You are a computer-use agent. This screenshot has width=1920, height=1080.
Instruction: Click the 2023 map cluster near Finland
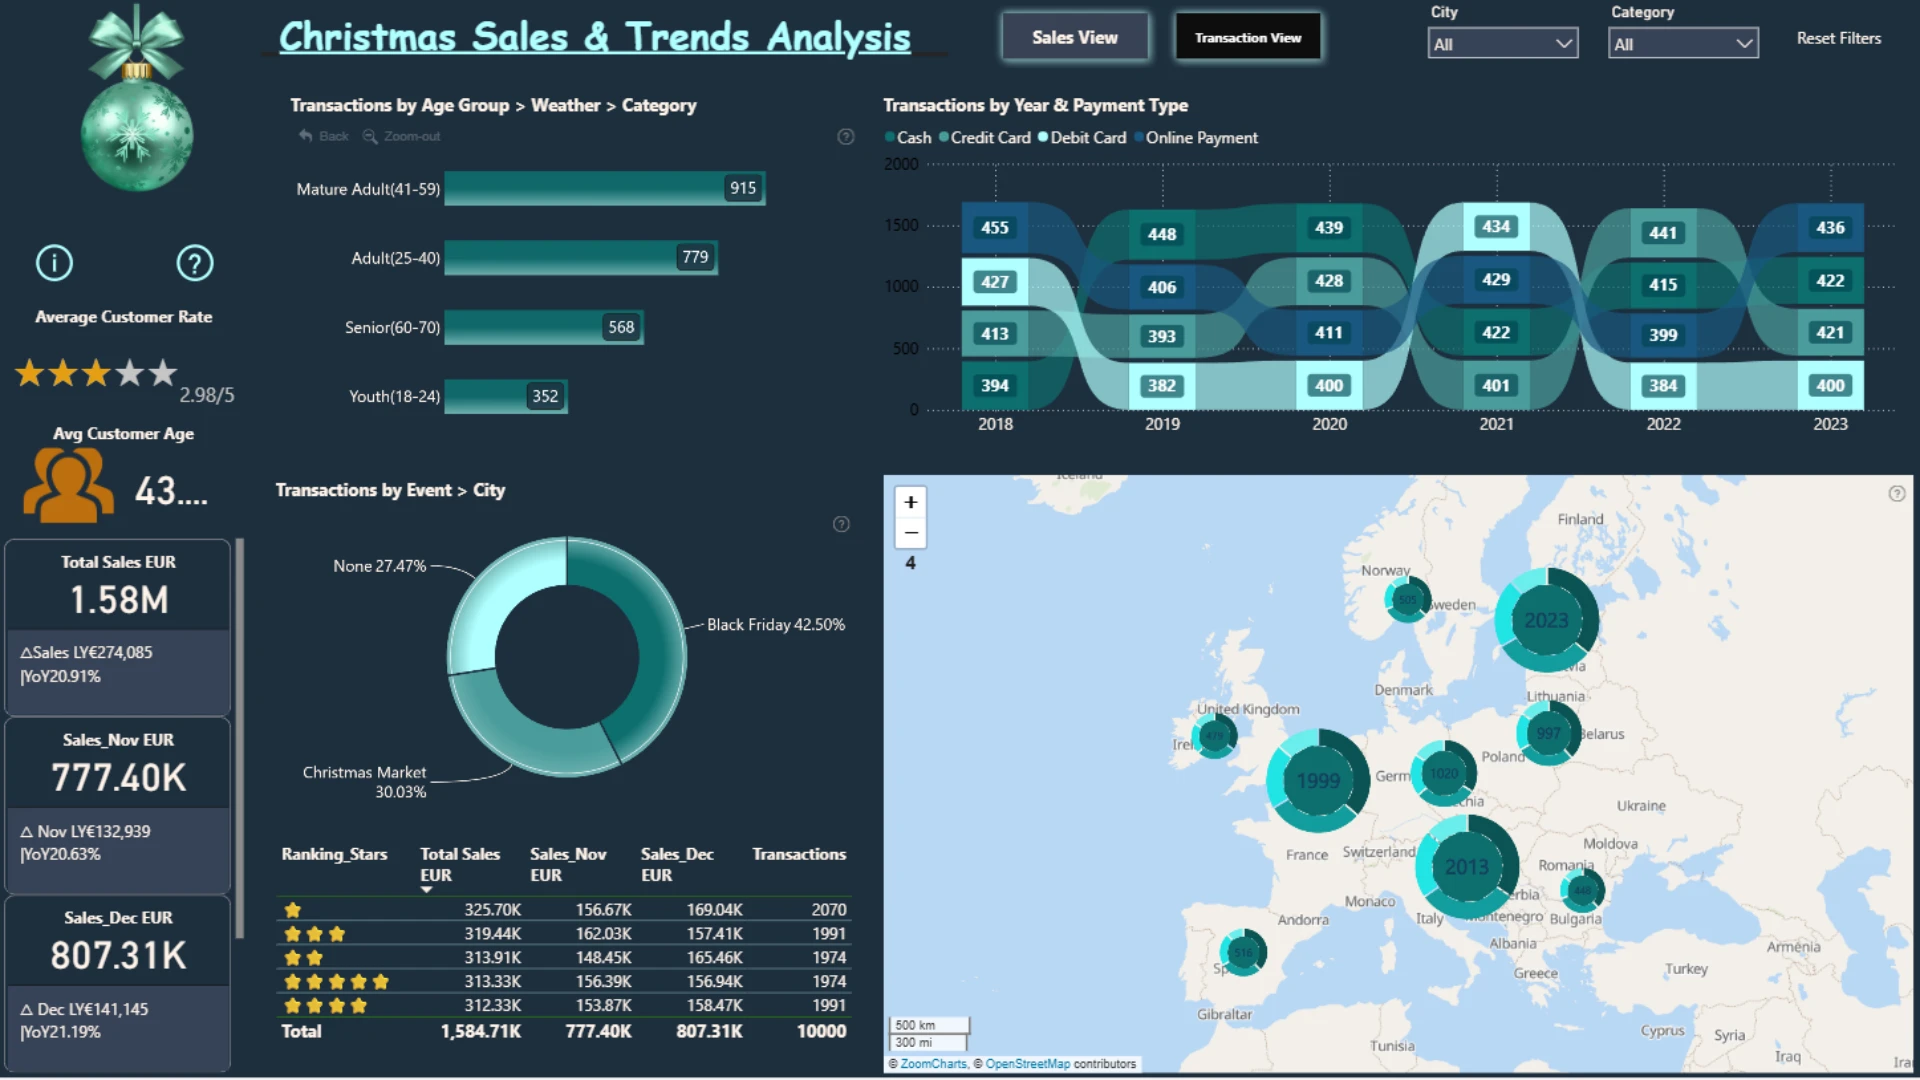point(1546,620)
